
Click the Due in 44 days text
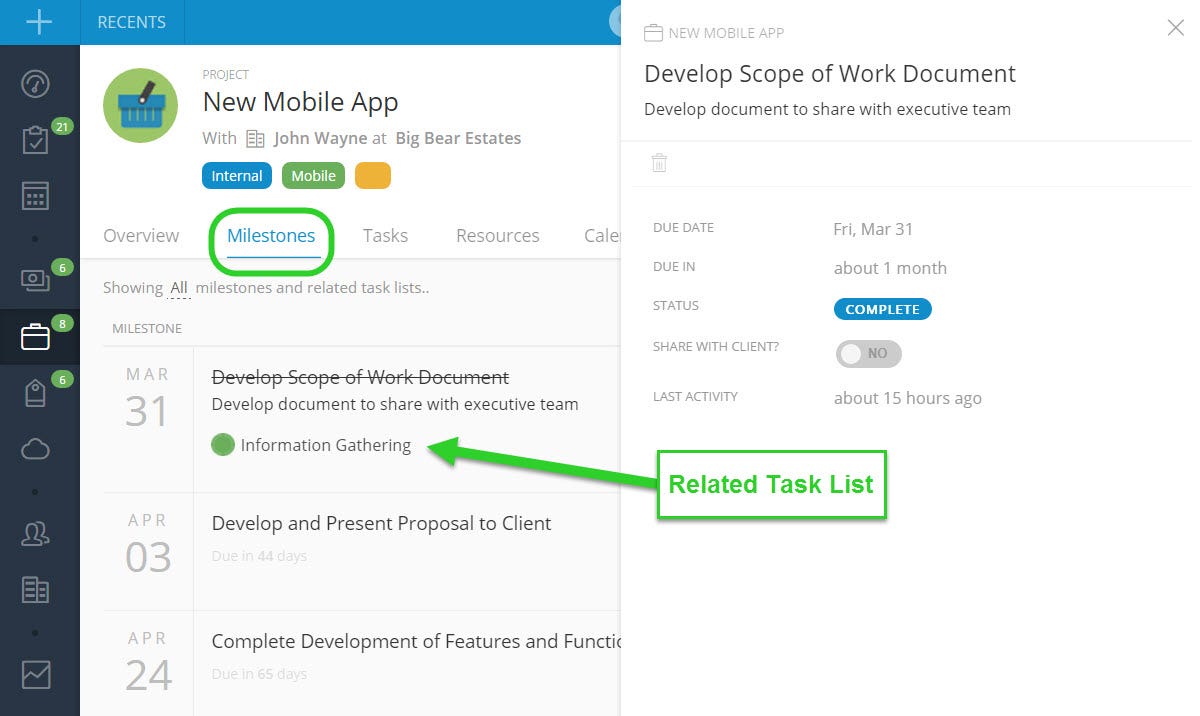259,556
